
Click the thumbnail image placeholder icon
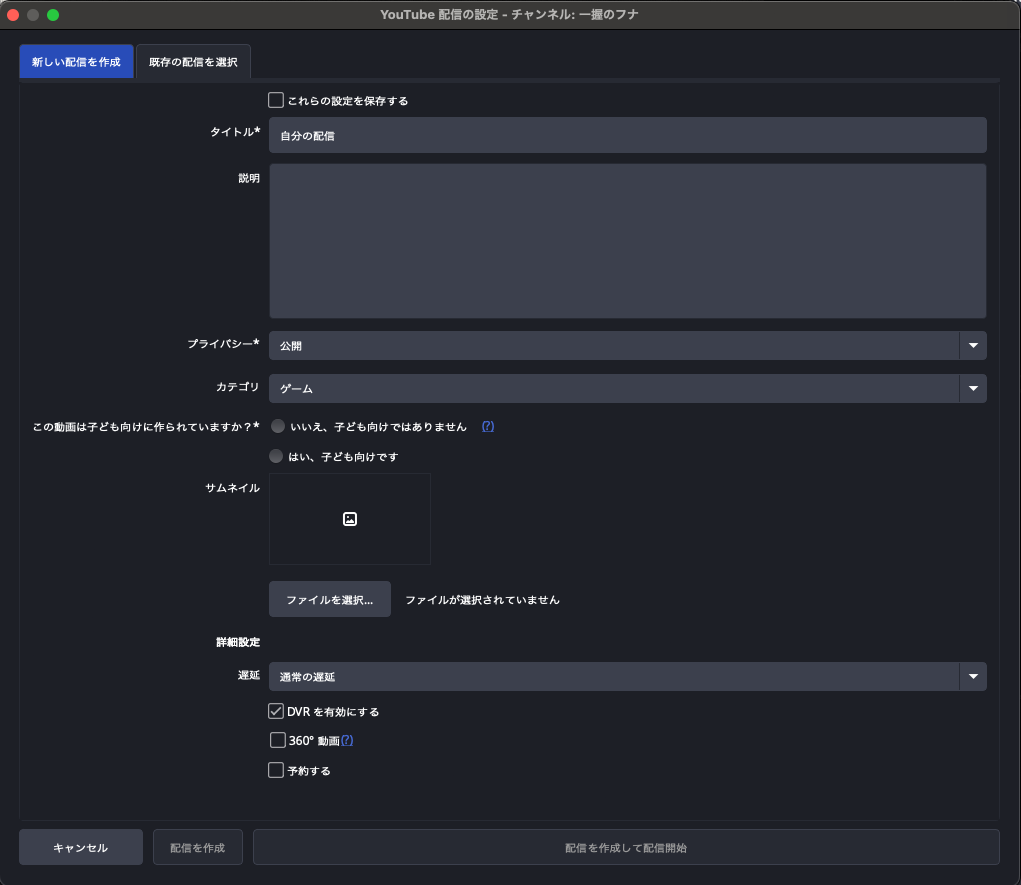(350, 519)
